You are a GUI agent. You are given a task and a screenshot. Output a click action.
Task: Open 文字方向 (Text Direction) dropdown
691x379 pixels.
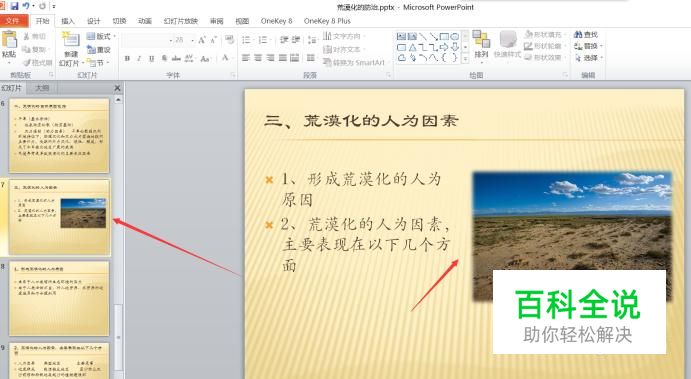pyautogui.click(x=343, y=36)
